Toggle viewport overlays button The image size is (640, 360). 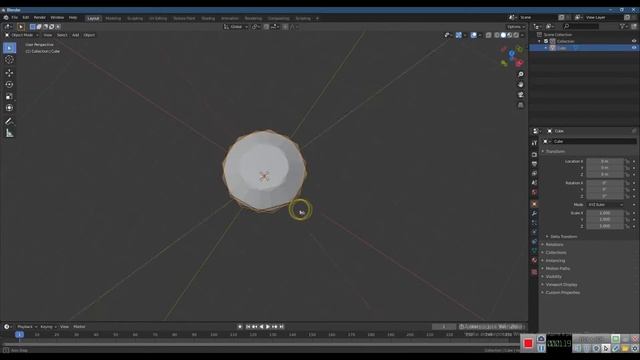tap(473, 35)
